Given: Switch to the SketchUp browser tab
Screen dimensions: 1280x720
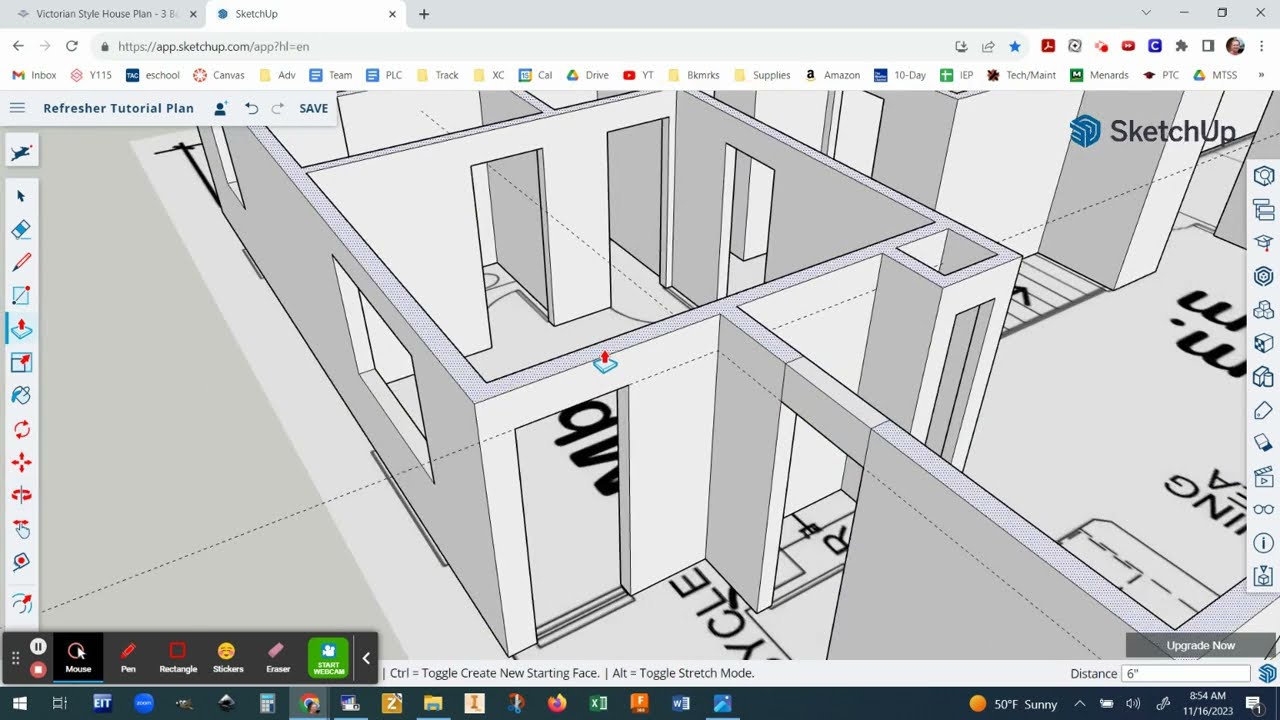Looking at the screenshot, I should 305,14.
